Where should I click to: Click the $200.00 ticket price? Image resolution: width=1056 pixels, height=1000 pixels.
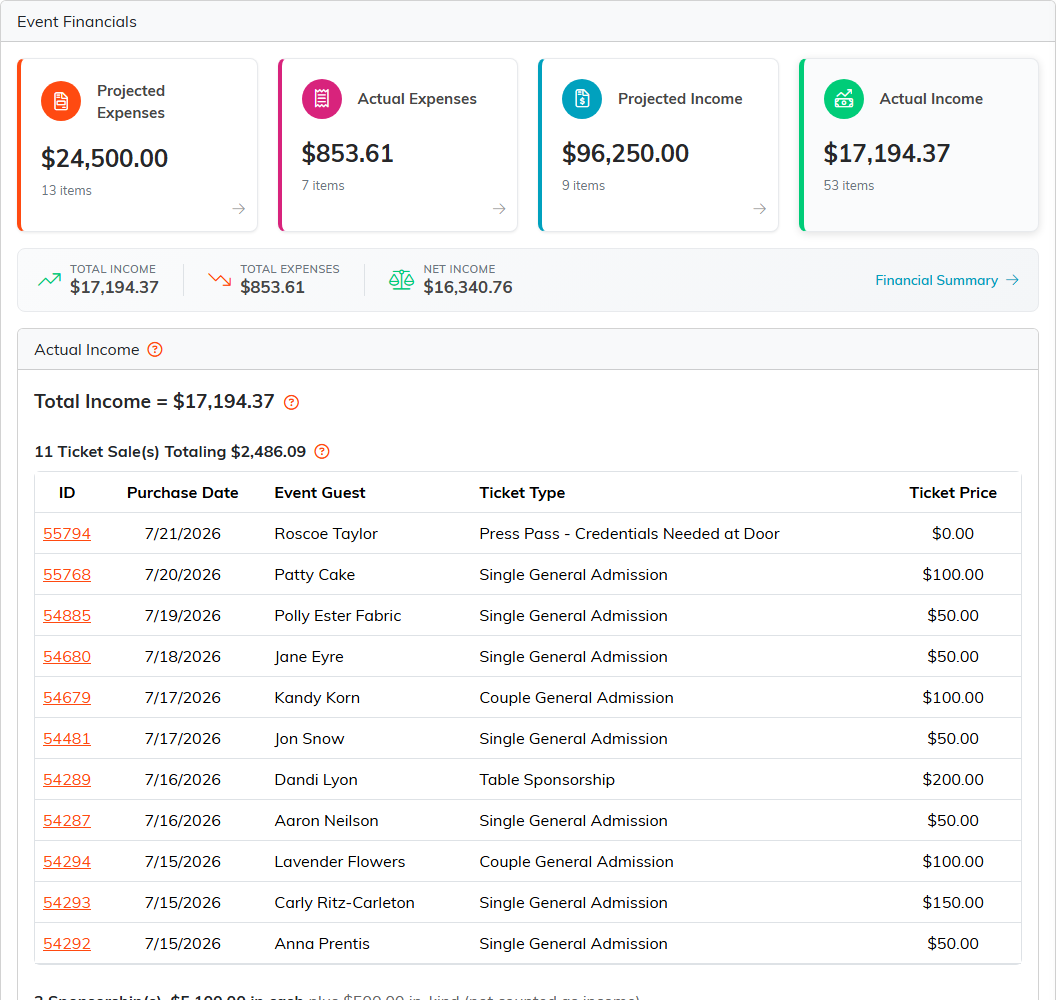[953, 780]
